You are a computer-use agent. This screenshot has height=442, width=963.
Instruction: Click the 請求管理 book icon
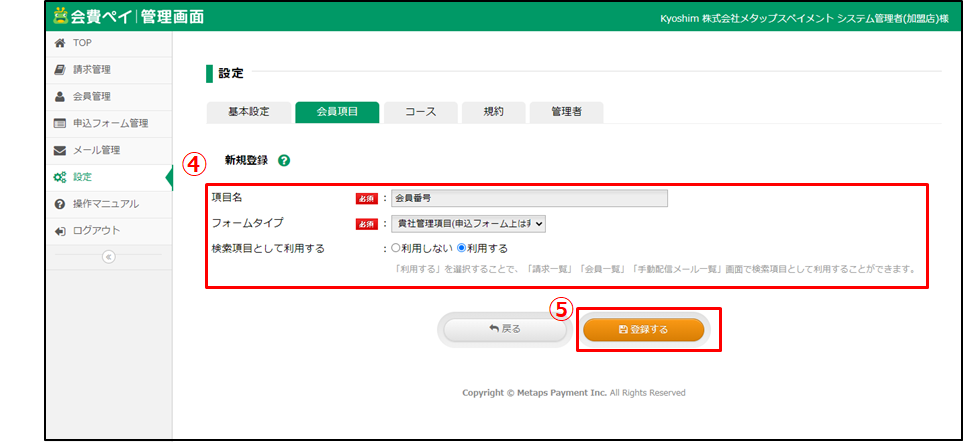coord(60,70)
